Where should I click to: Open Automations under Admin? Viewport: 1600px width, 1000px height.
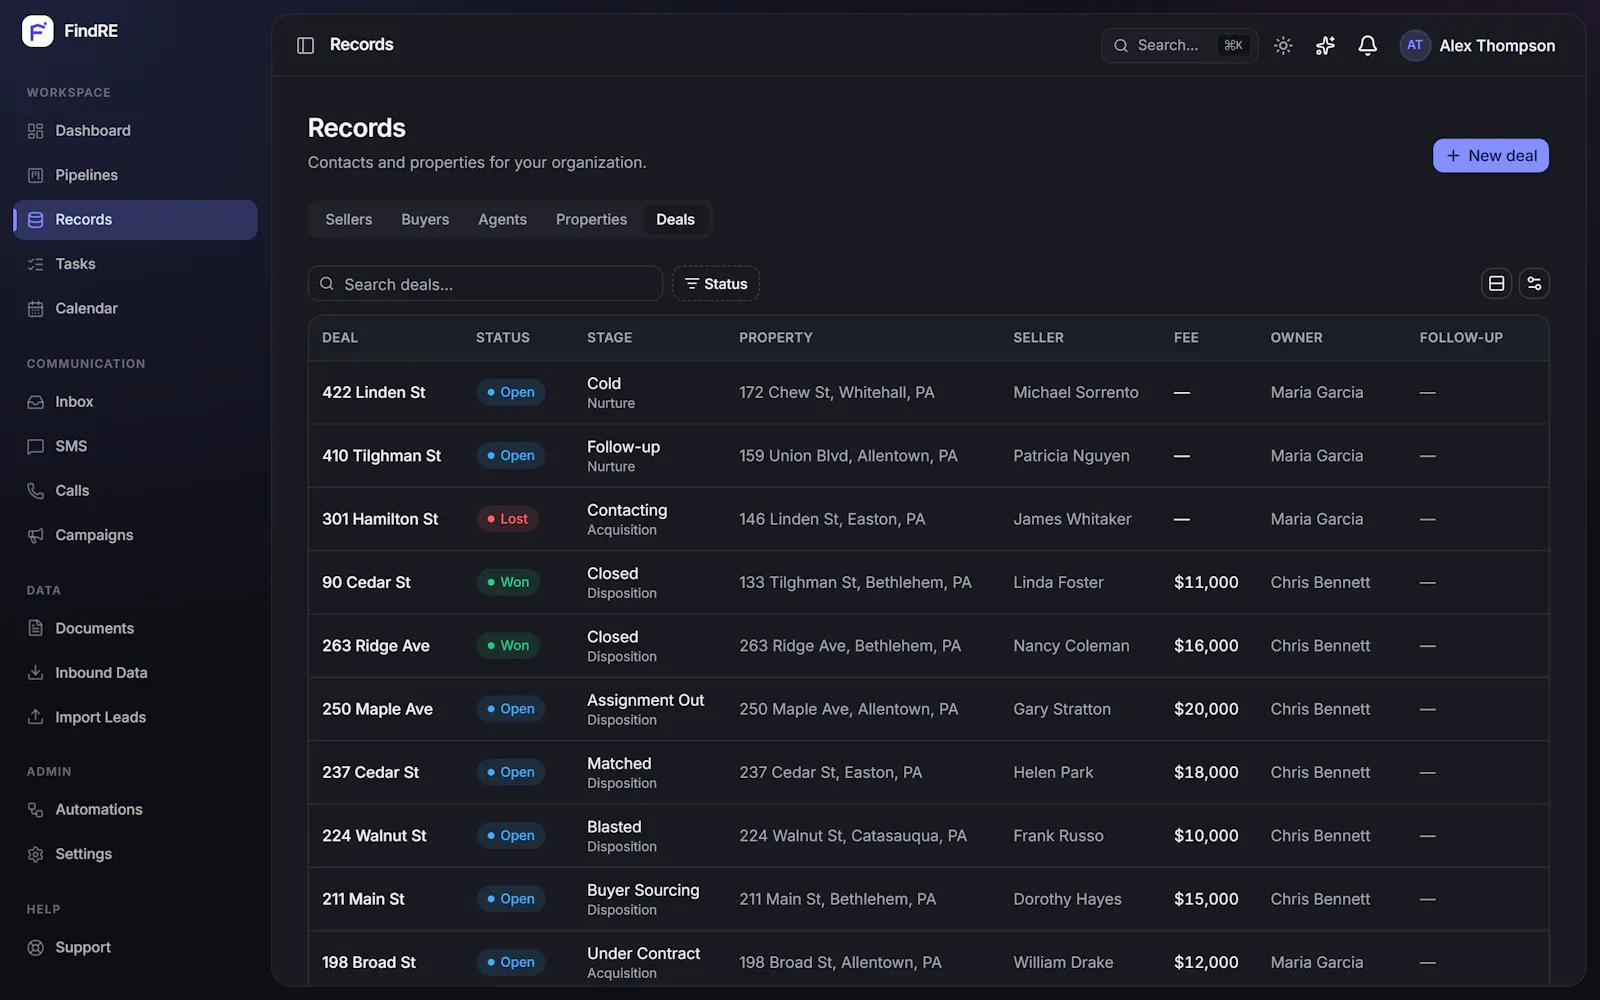click(135, 810)
